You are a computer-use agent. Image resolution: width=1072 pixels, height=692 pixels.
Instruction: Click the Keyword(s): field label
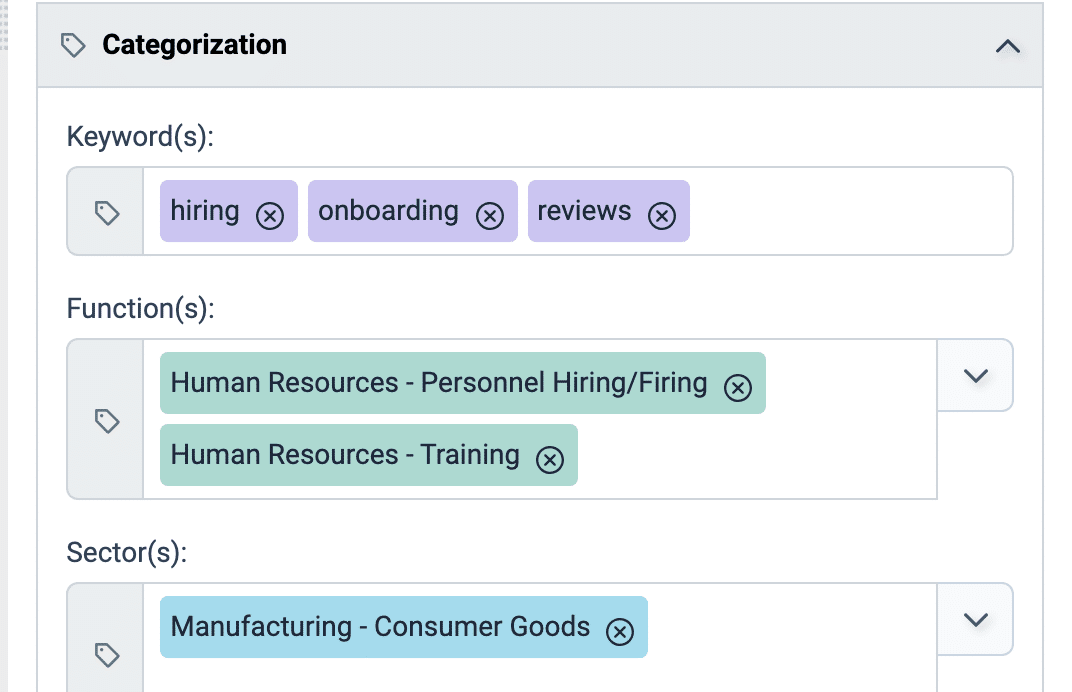[x=140, y=137]
